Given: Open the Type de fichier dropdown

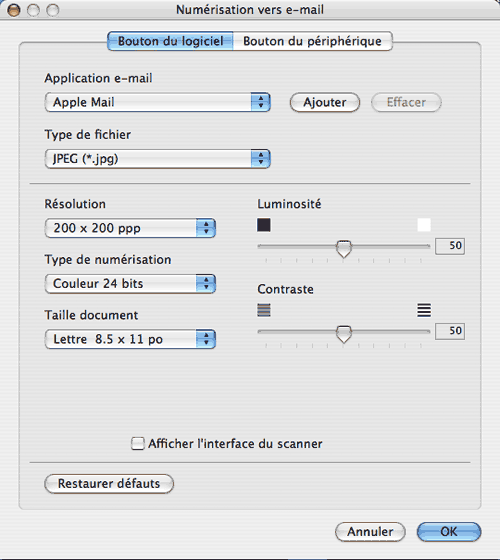Looking at the screenshot, I should pyautogui.click(x=158, y=159).
